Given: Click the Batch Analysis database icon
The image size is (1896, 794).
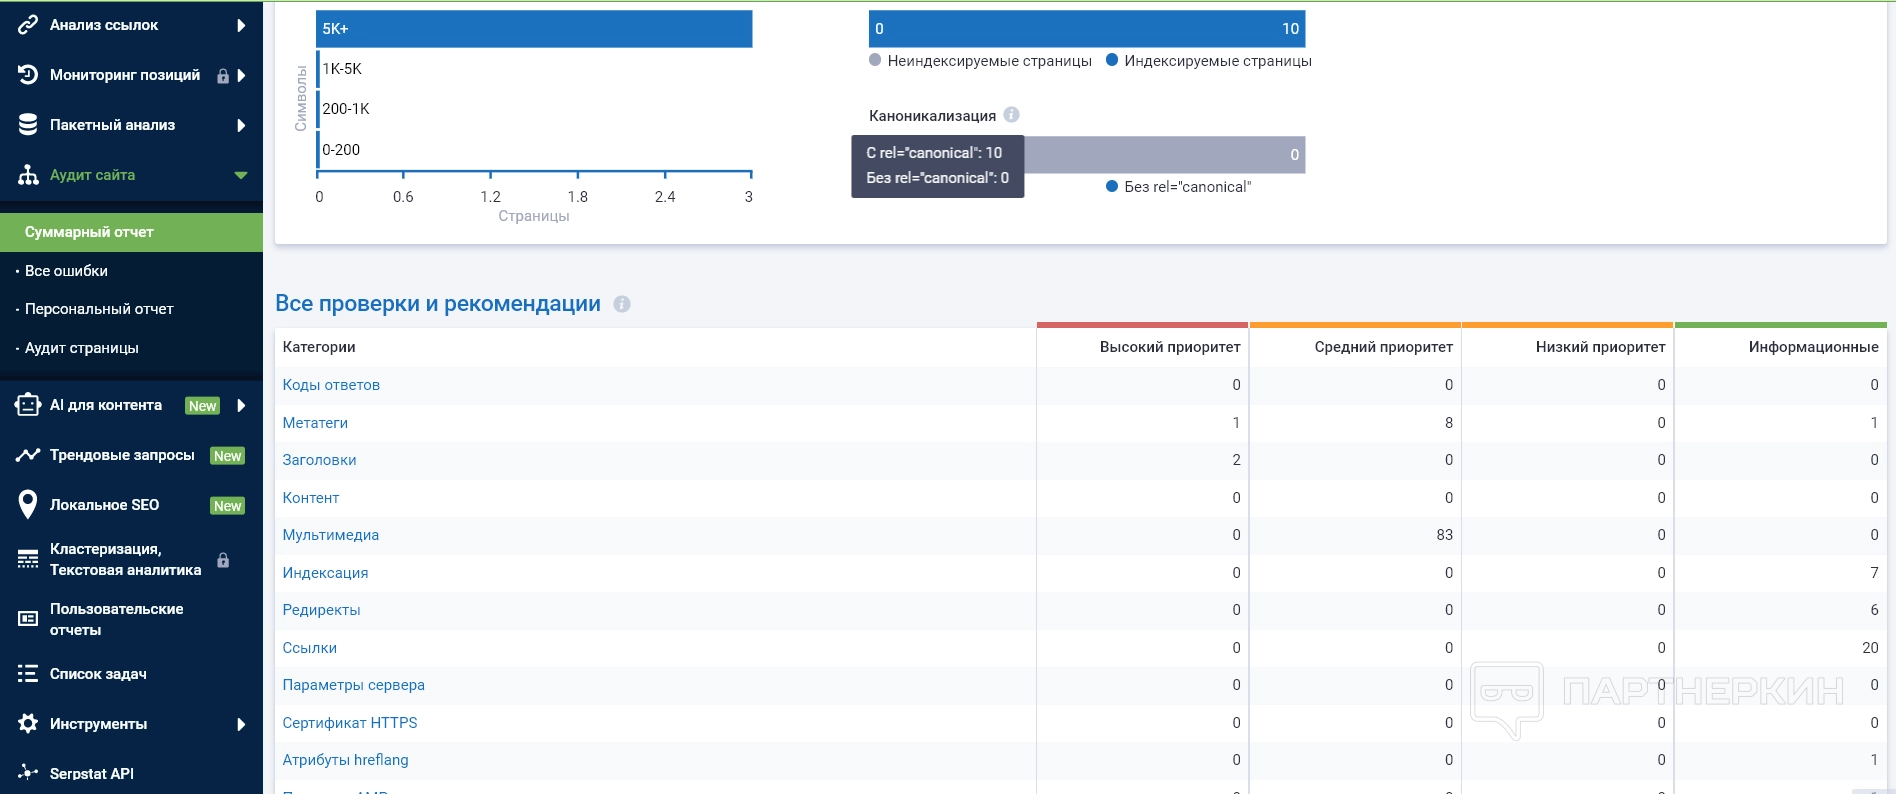Looking at the screenshot, I should click(28, 125).
